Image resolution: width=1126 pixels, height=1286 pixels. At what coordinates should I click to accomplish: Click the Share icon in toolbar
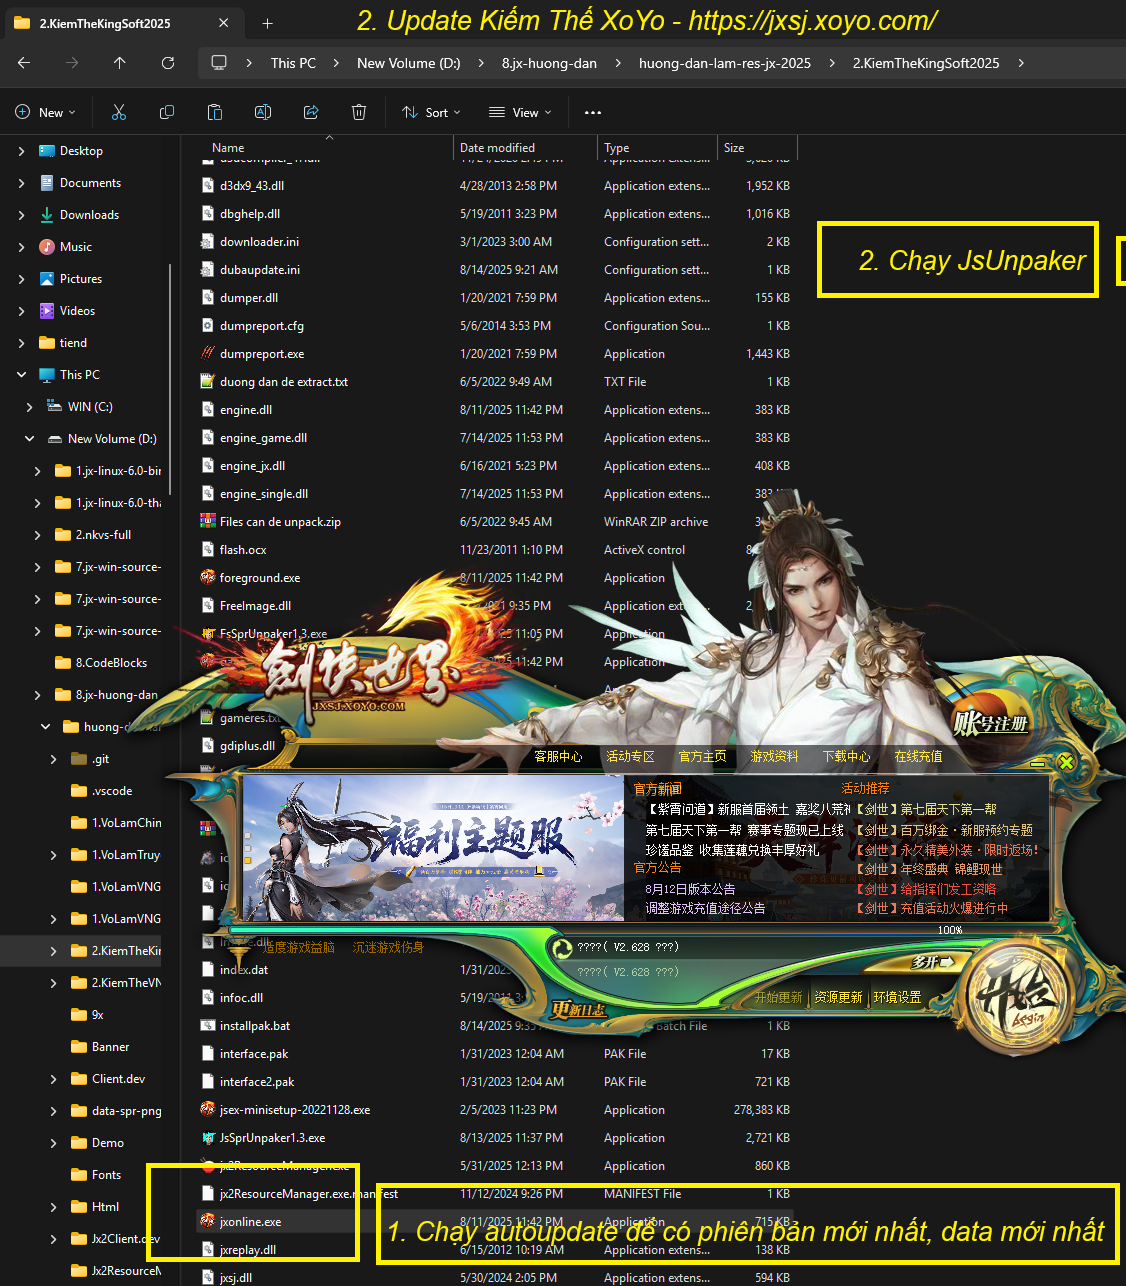pyautogui.click(x=311, y=112)
